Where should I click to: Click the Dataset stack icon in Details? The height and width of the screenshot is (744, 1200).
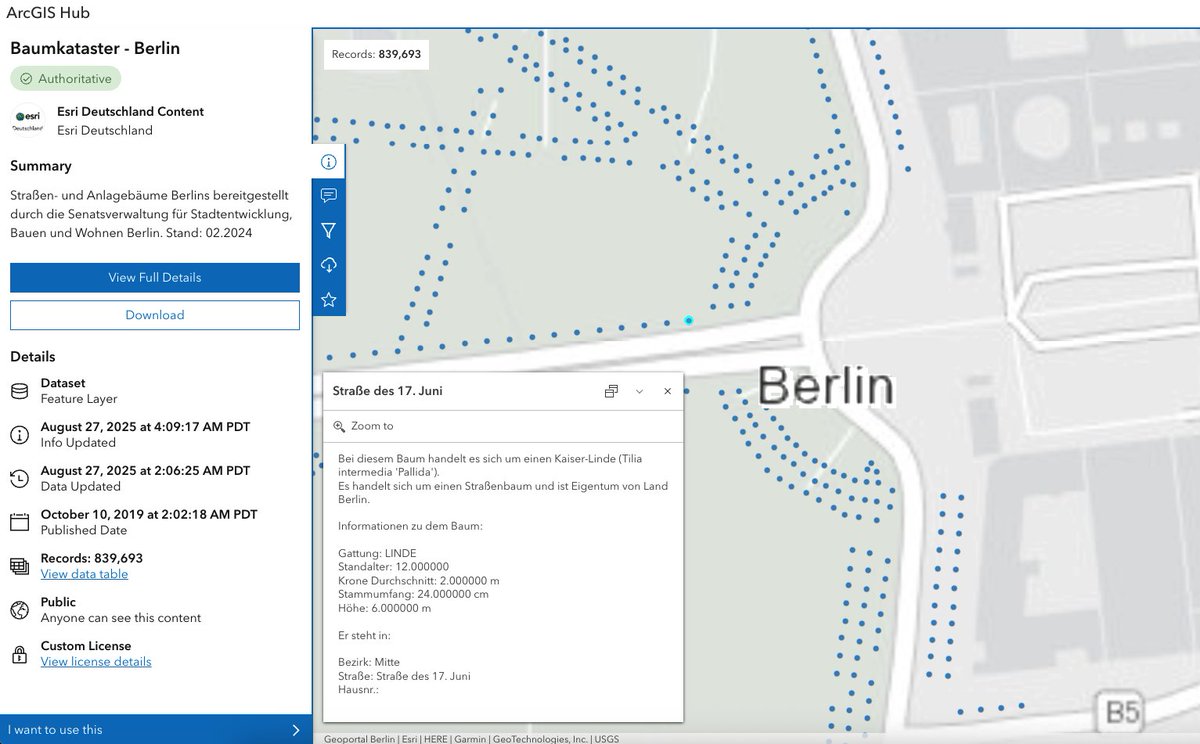[19, 391]
